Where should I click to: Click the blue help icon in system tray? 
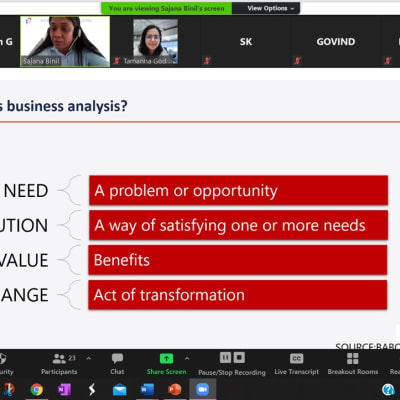click(388, 389)
